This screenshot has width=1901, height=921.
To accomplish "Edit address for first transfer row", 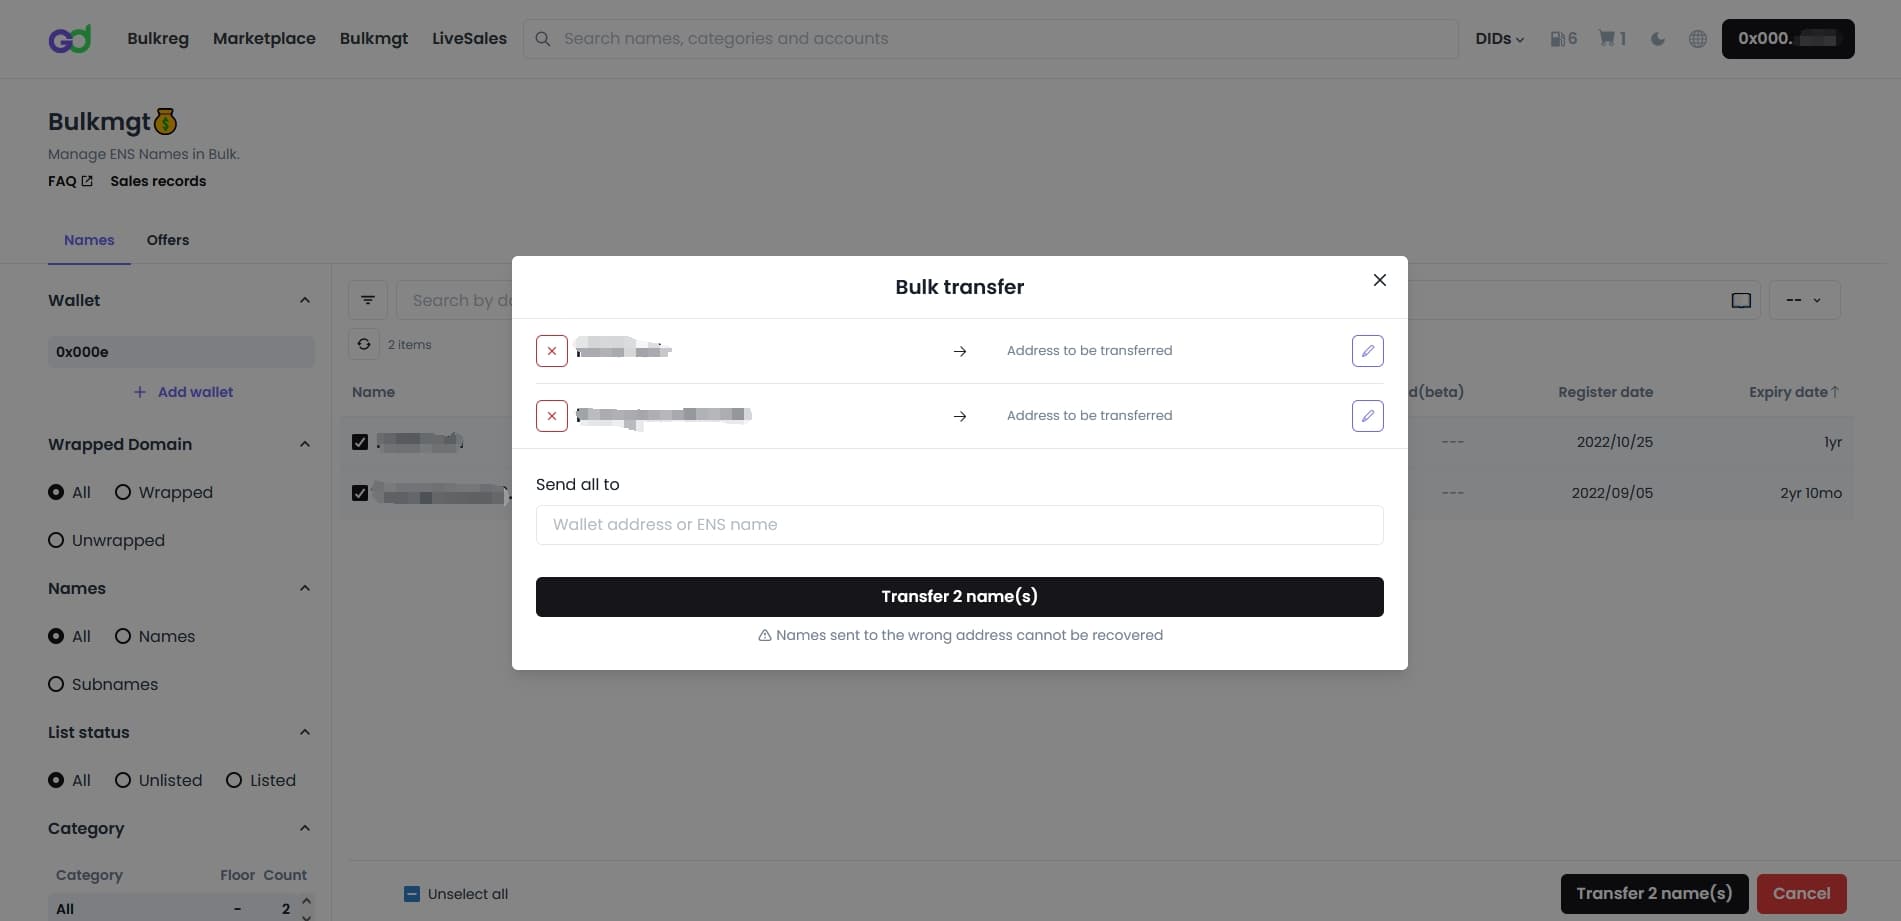I will [1367, 351].
